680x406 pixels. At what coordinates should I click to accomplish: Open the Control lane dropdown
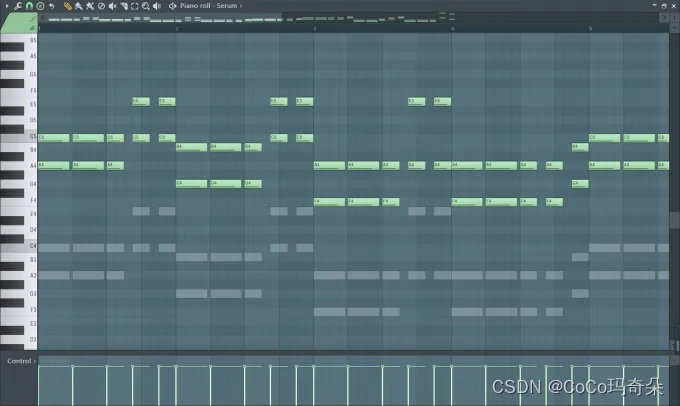coord(21,361)
